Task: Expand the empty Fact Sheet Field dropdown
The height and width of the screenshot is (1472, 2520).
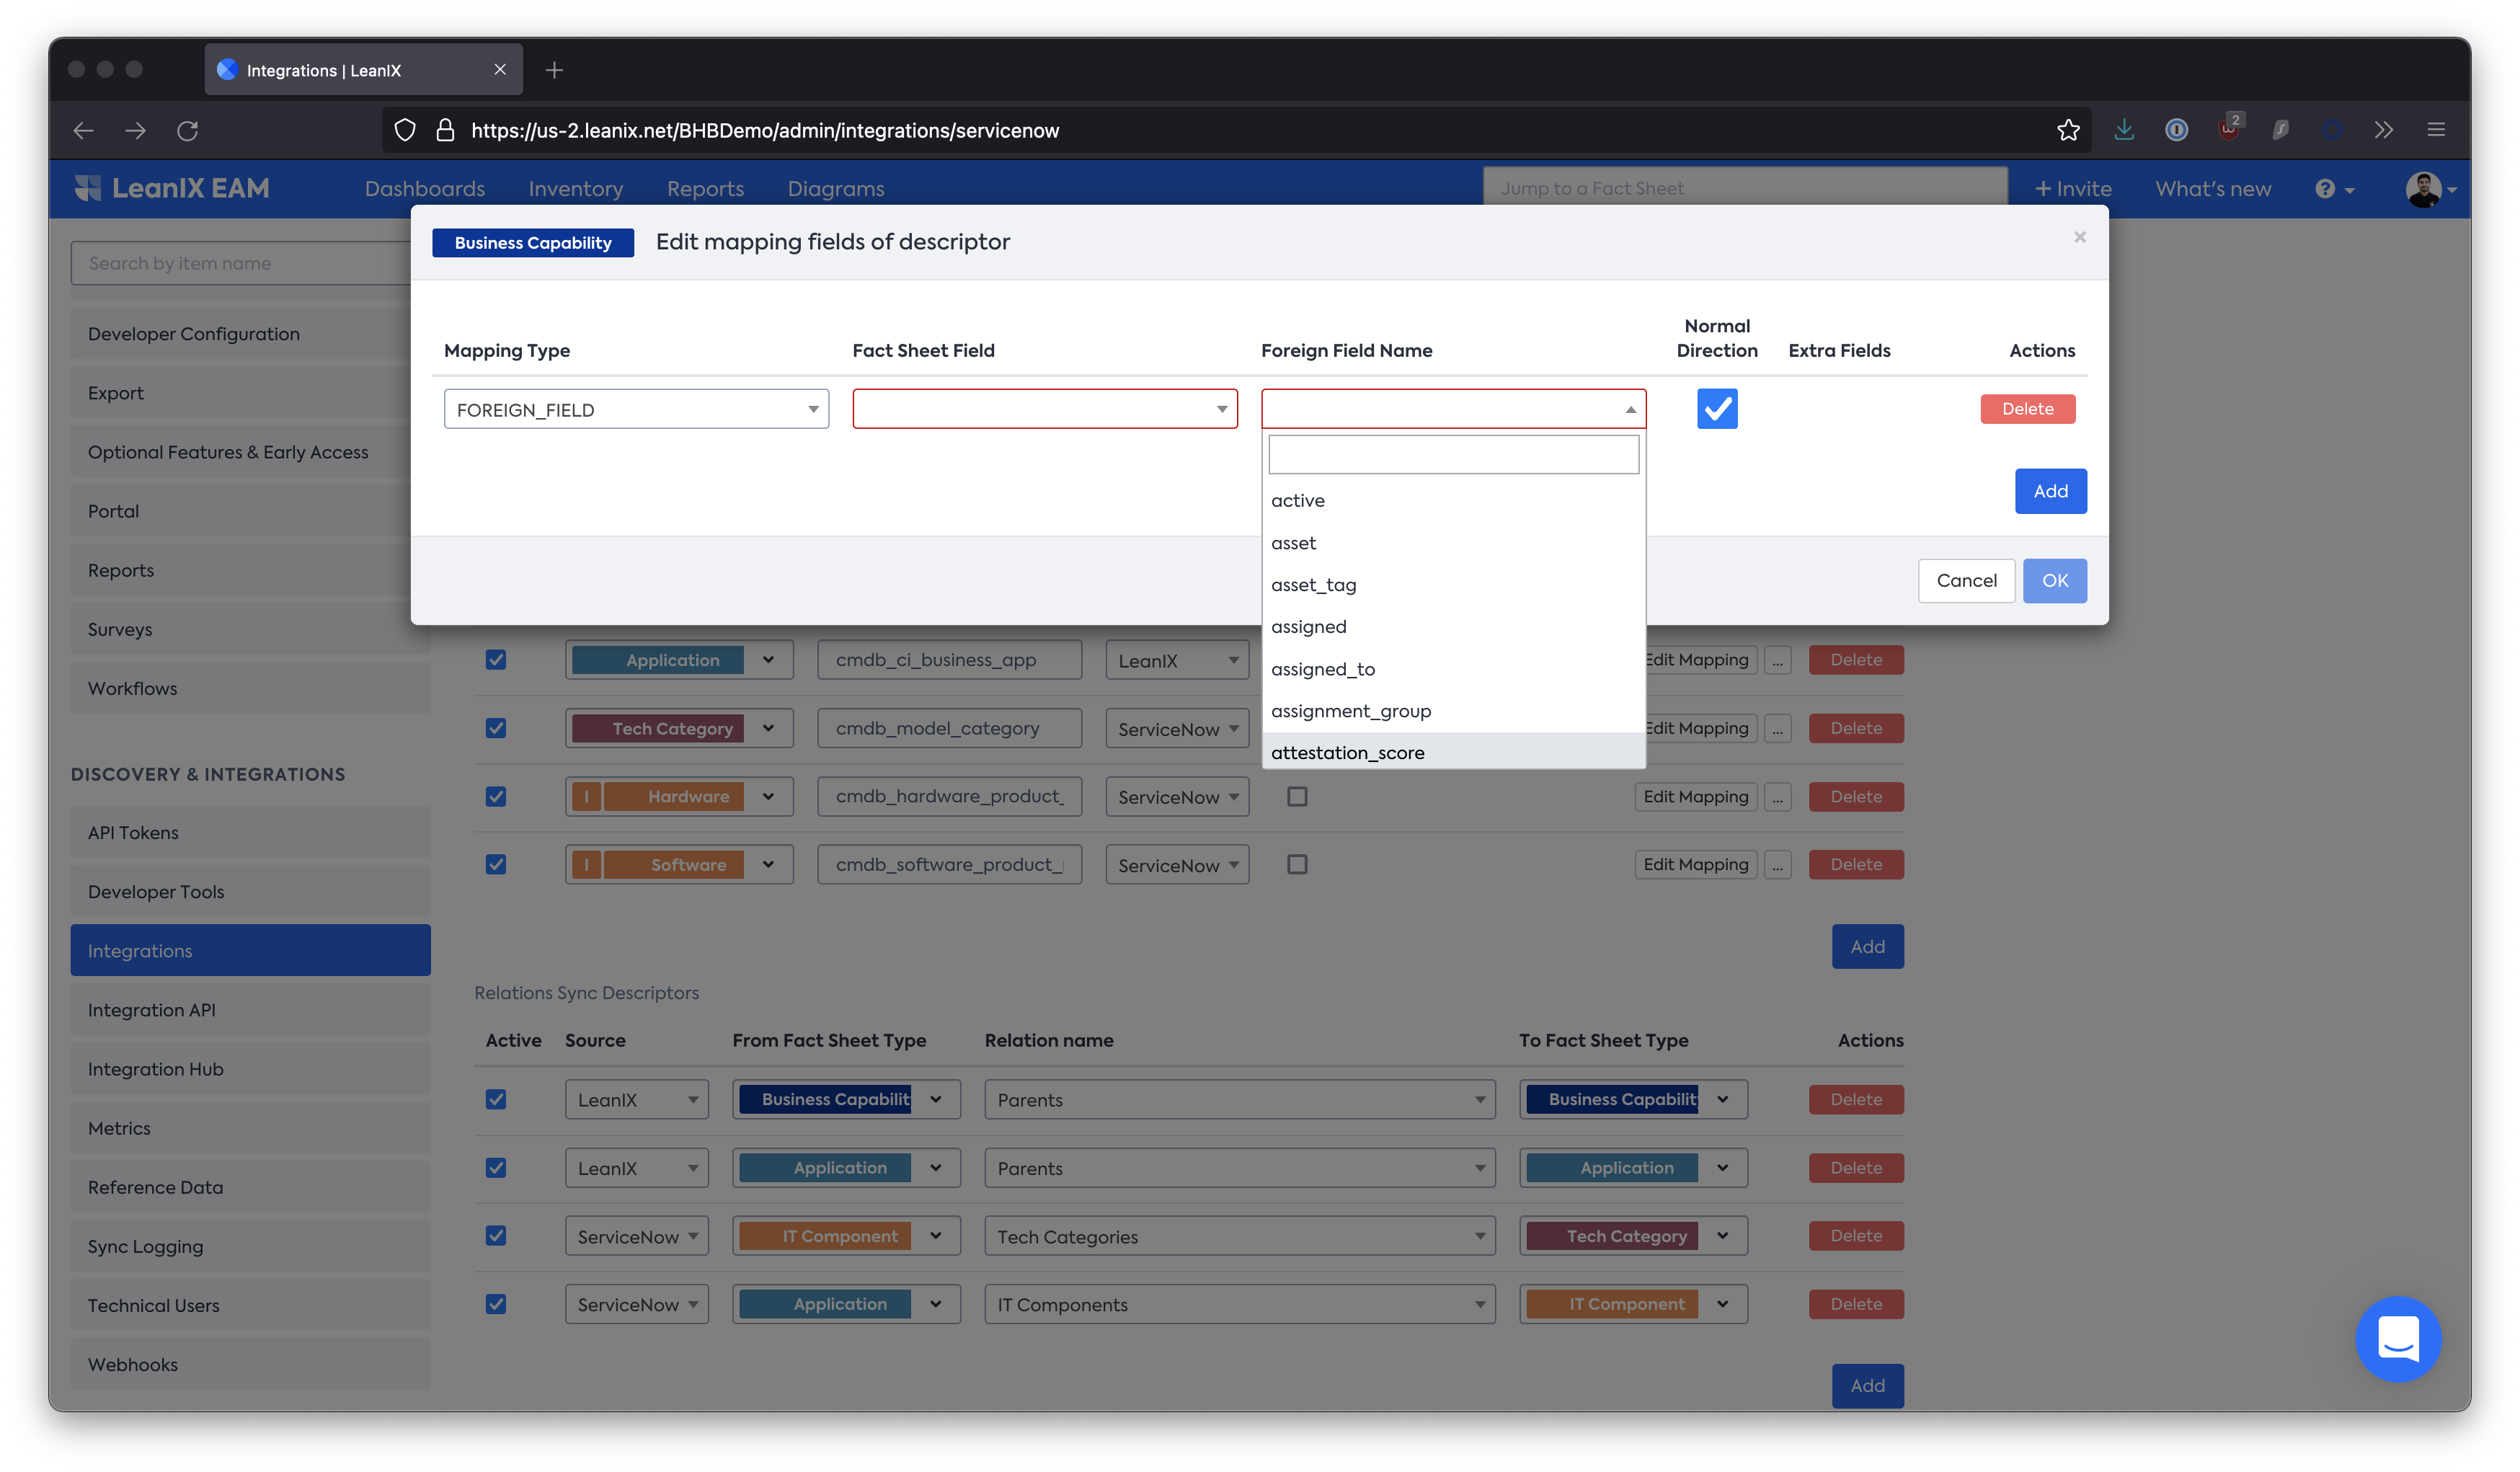Action: (1044, 409)
